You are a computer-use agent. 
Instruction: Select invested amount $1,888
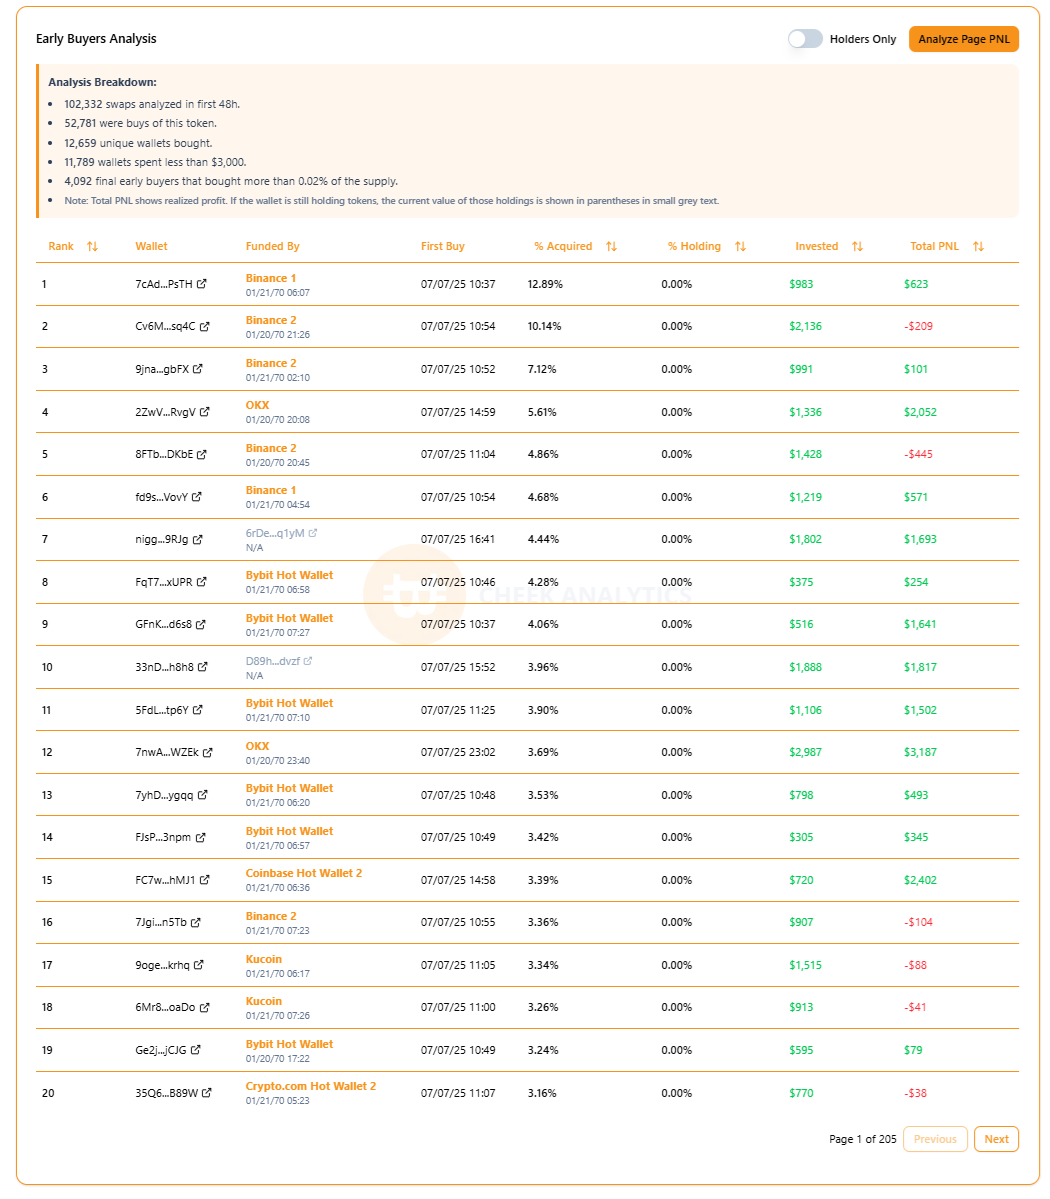(x=805, y=668)
